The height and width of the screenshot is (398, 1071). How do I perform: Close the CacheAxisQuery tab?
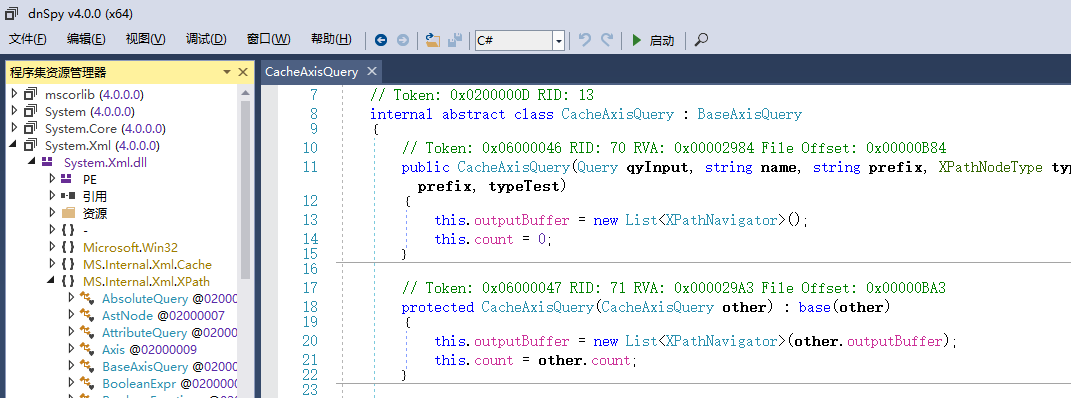pyautogui.click(x=372, y=72)
